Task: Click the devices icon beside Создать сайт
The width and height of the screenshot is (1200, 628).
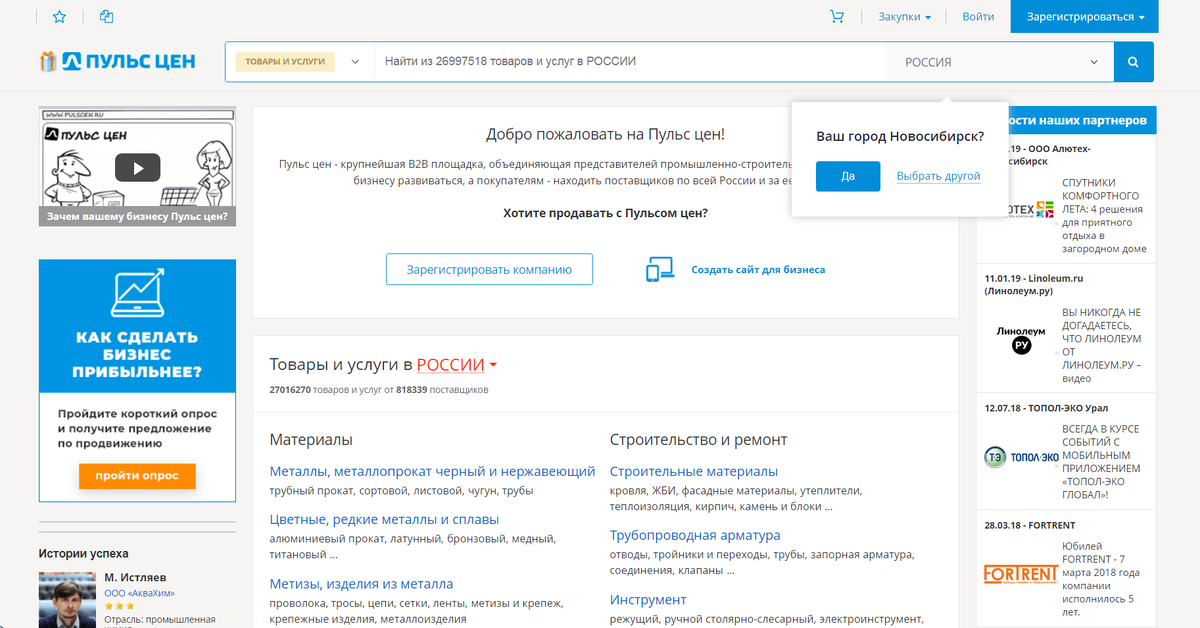Action: 661,270
